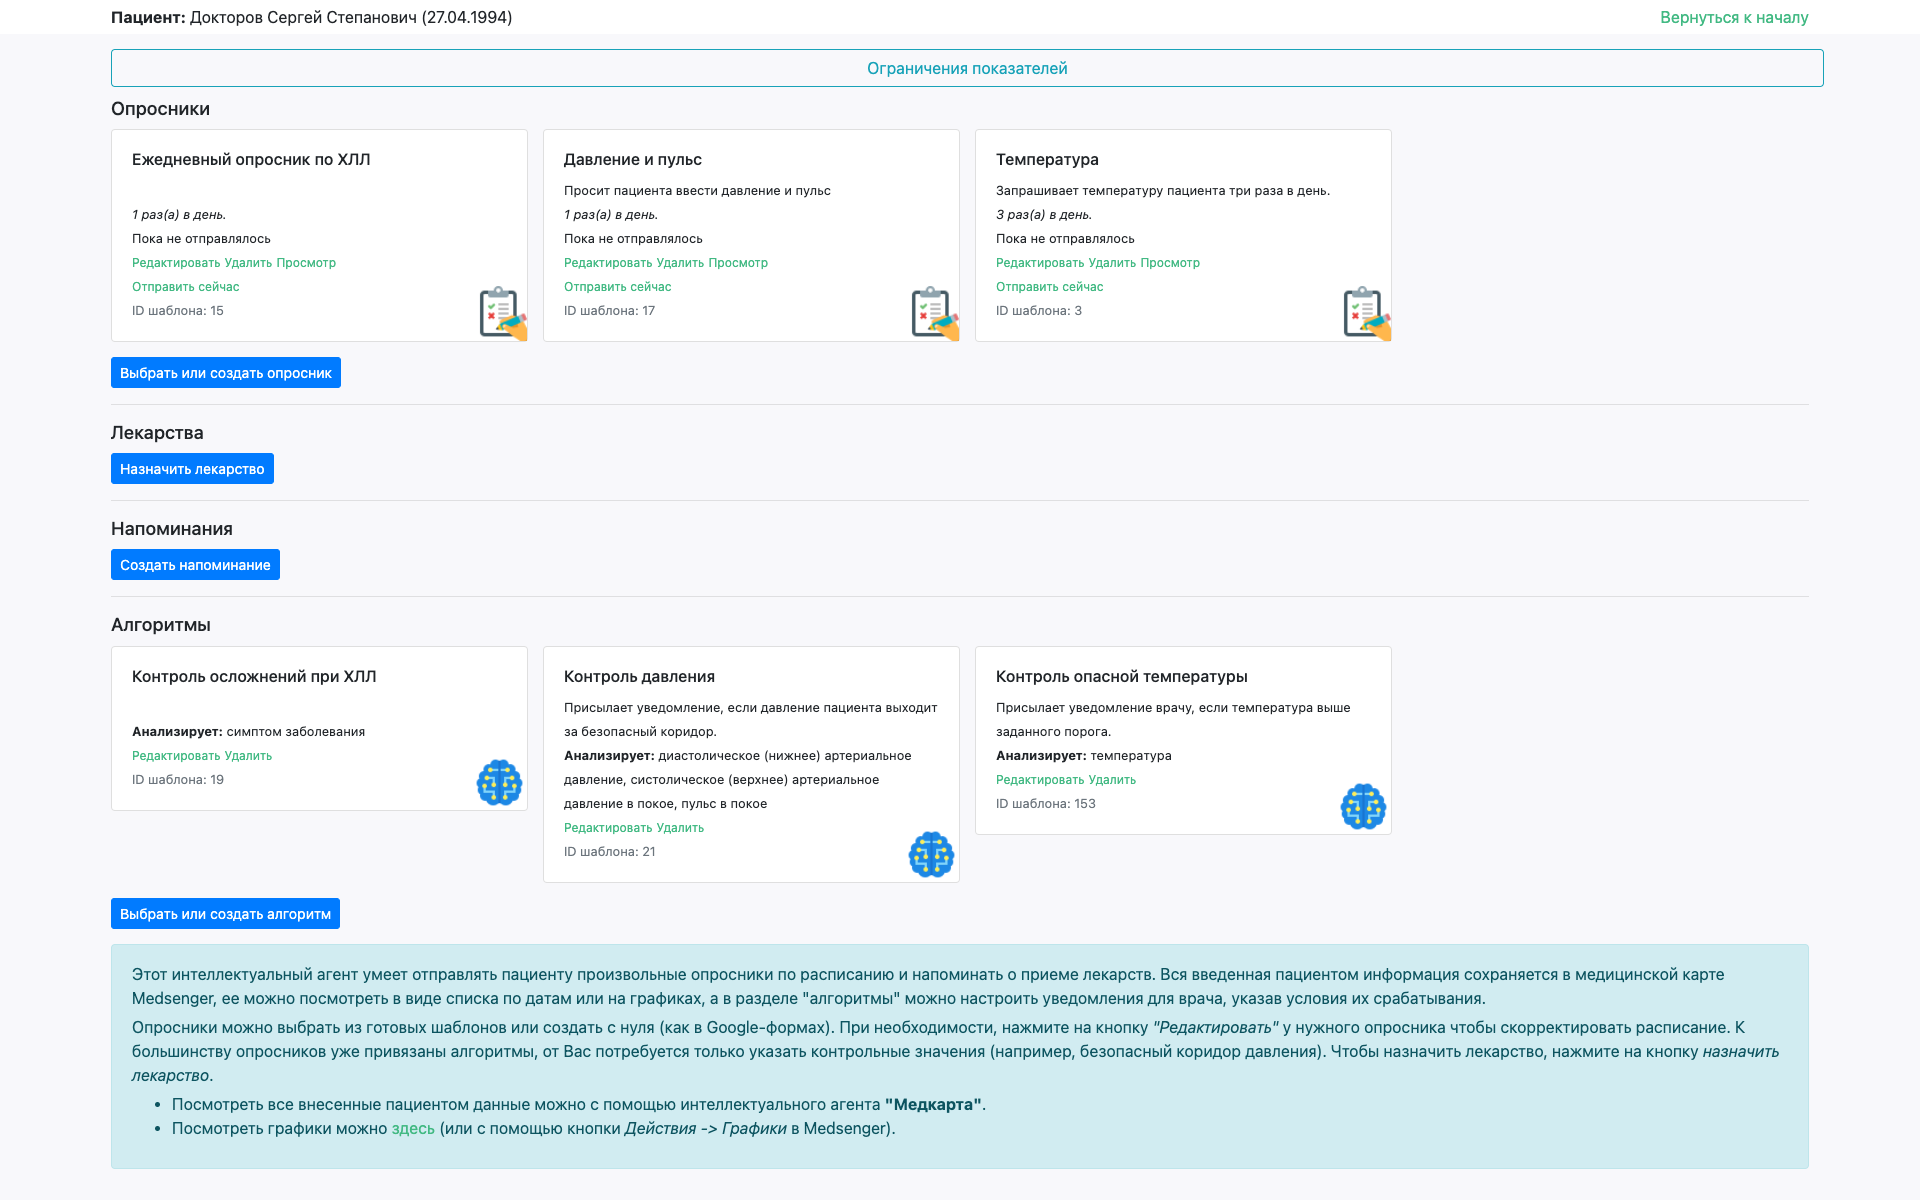Screen dimensions: 1920x1200
Task: Click clipboard icon on Температура card
Action: tap(1366, 313)
